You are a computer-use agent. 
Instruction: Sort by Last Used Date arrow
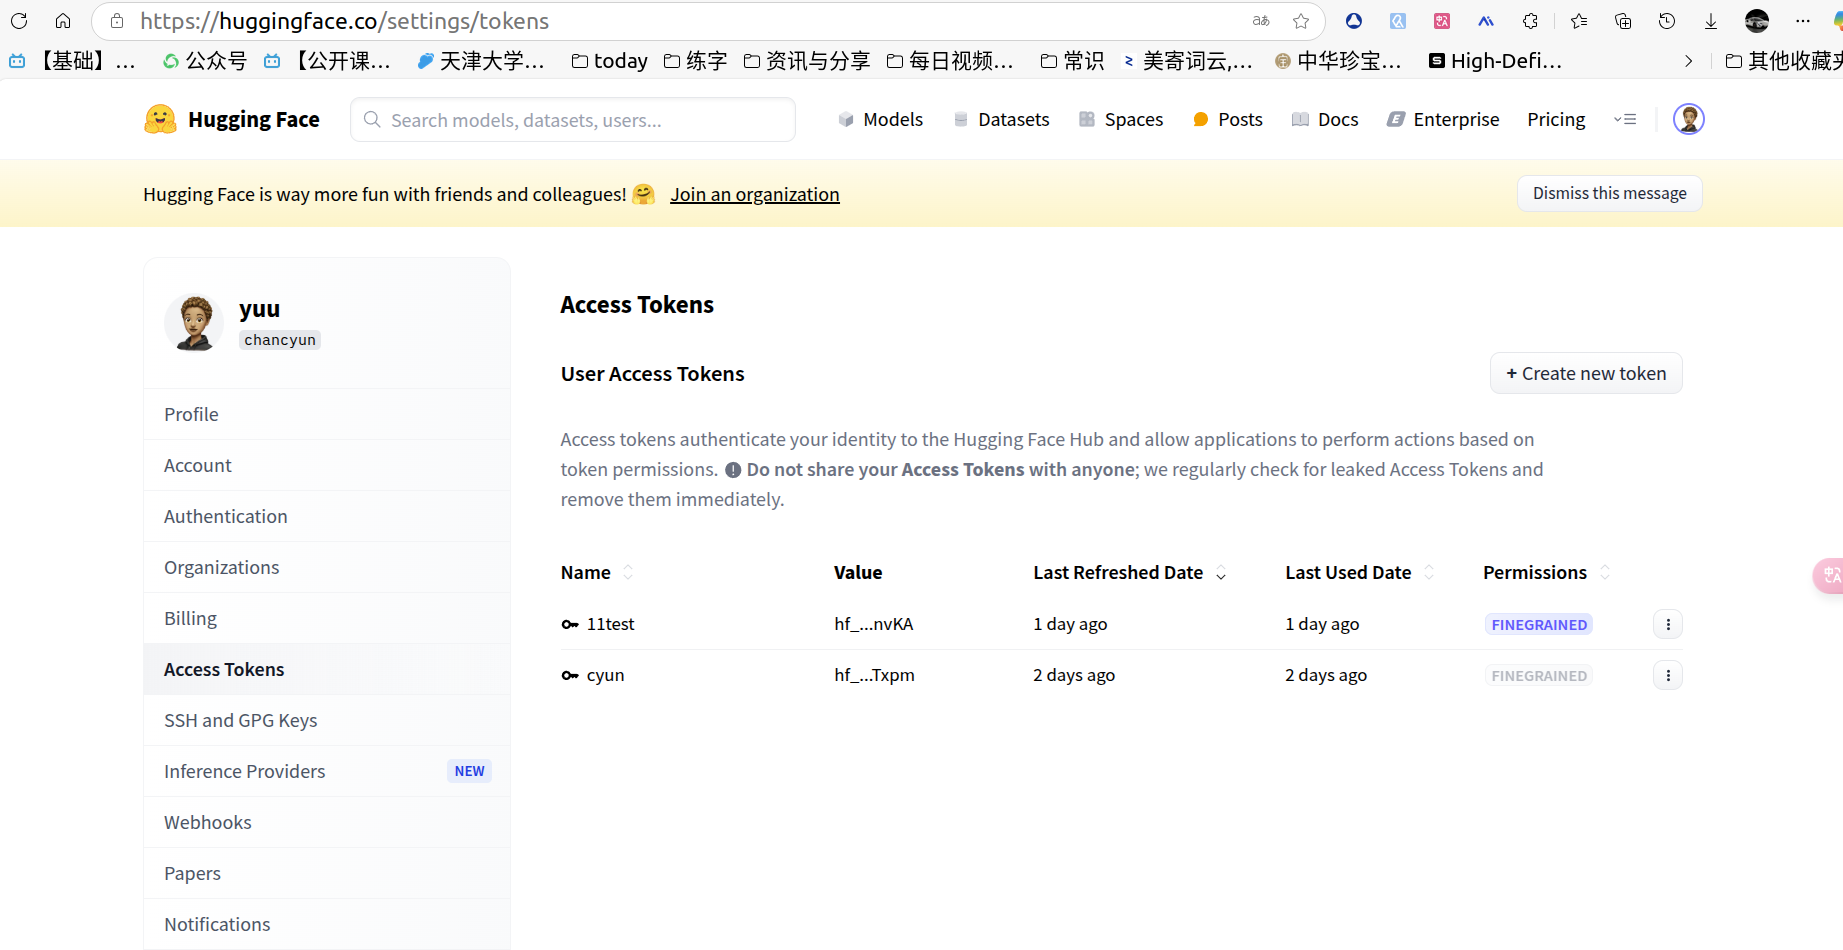tap(1429, 572)
